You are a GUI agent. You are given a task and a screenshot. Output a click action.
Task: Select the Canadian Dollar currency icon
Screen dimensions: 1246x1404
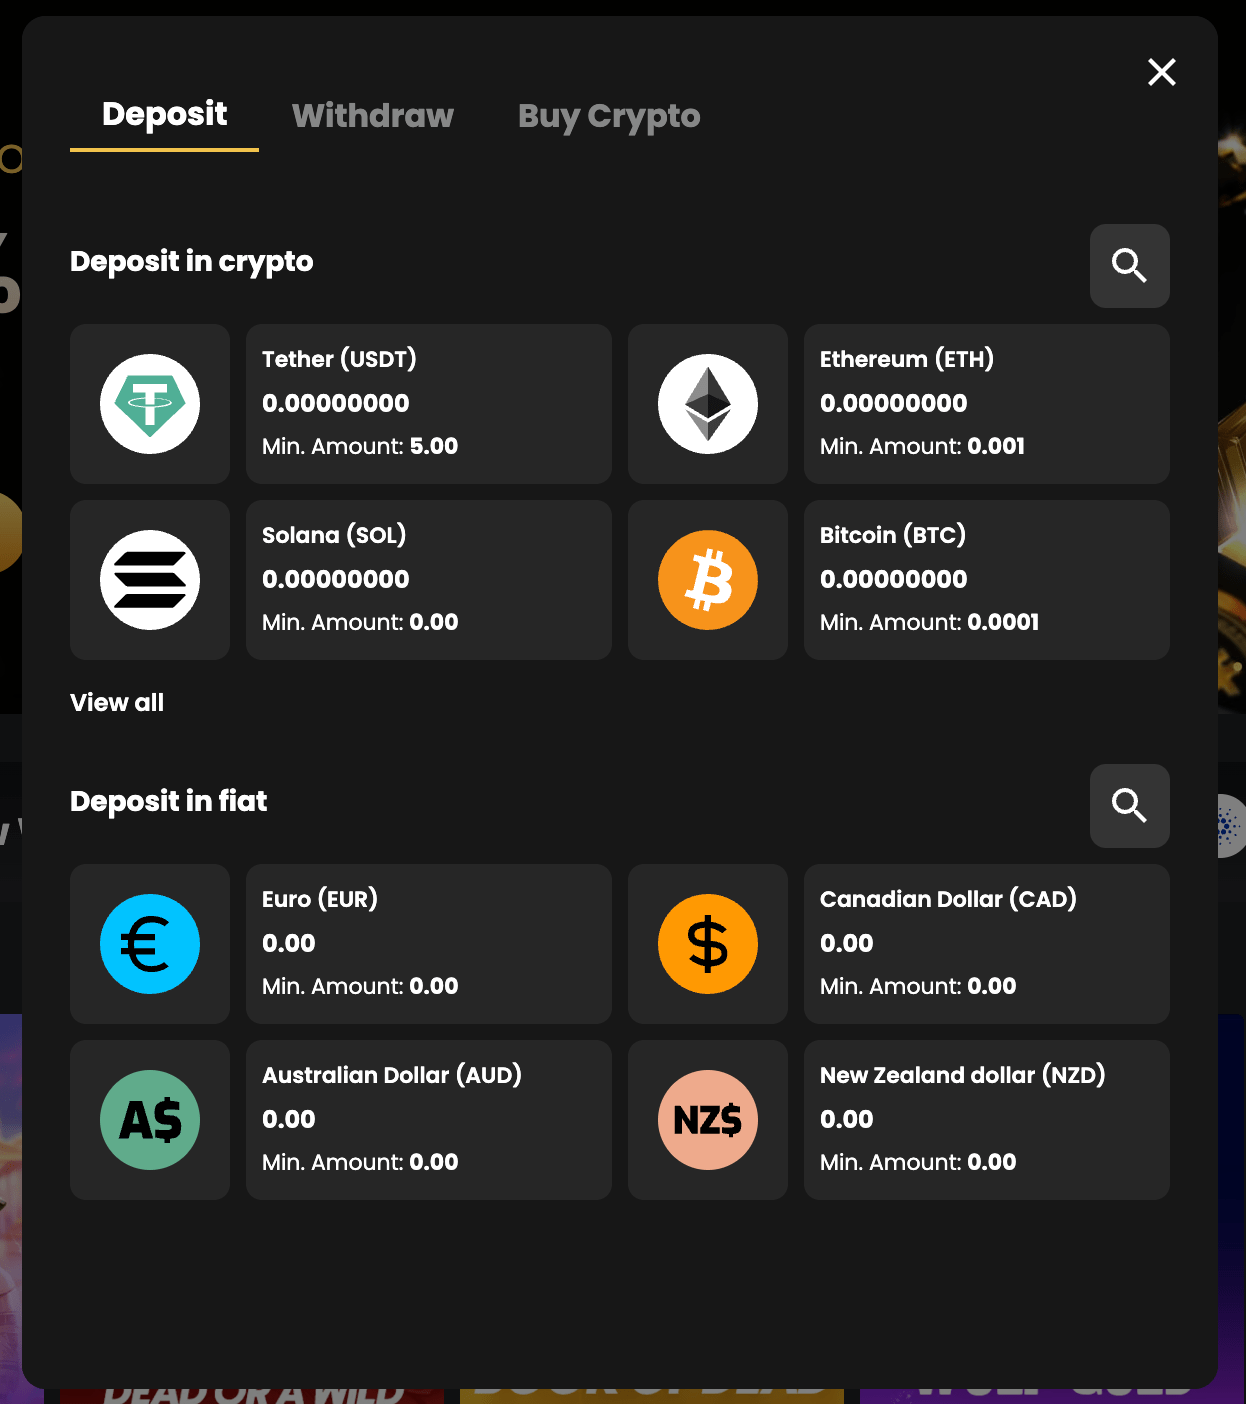pyautogui.click(x=707, y=943)
